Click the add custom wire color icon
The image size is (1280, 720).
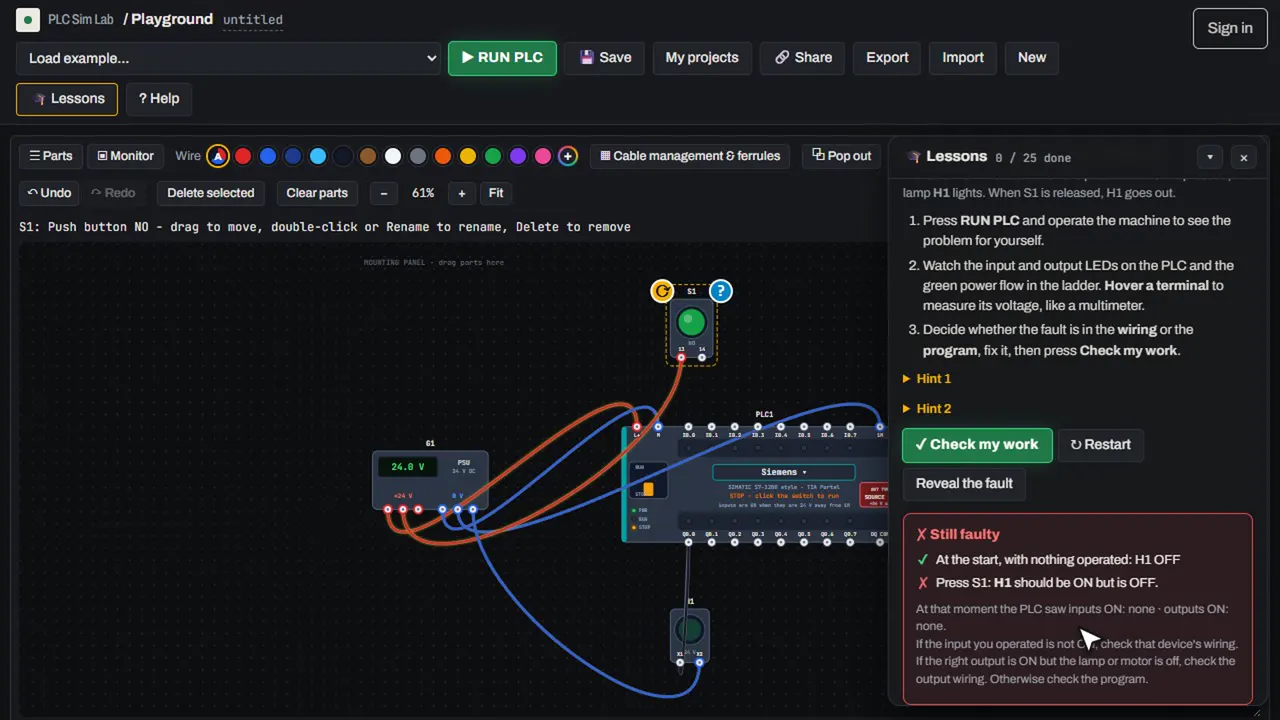click(568, 156)
